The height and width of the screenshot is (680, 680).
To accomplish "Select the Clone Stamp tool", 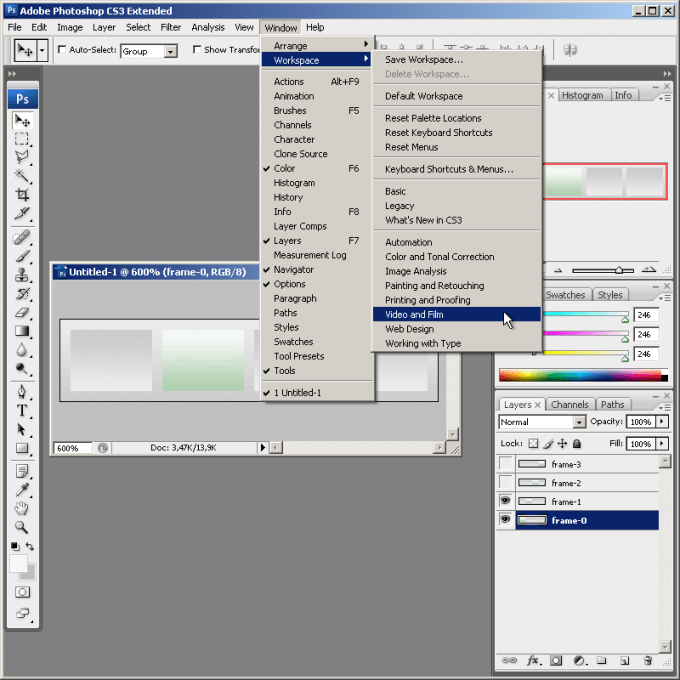I will [22, 275].
